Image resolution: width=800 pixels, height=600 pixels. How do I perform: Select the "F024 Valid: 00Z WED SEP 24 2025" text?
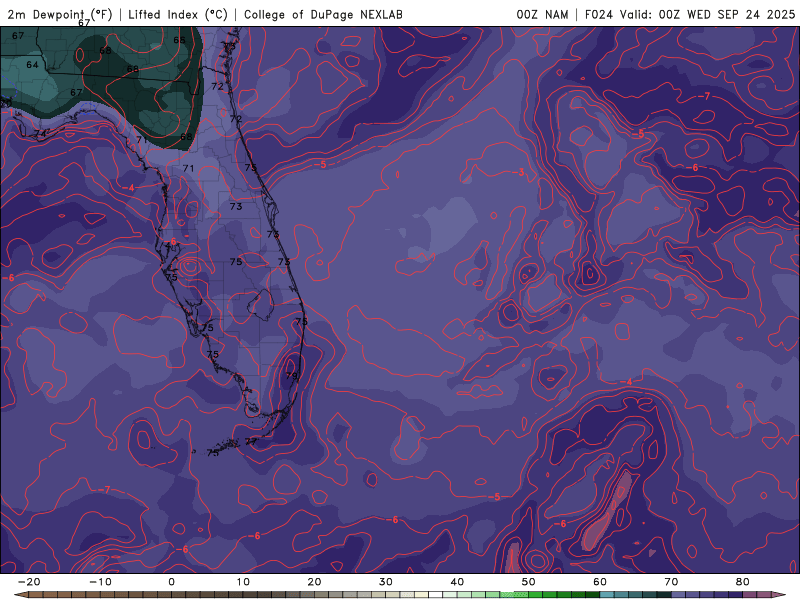pos(690,14)
